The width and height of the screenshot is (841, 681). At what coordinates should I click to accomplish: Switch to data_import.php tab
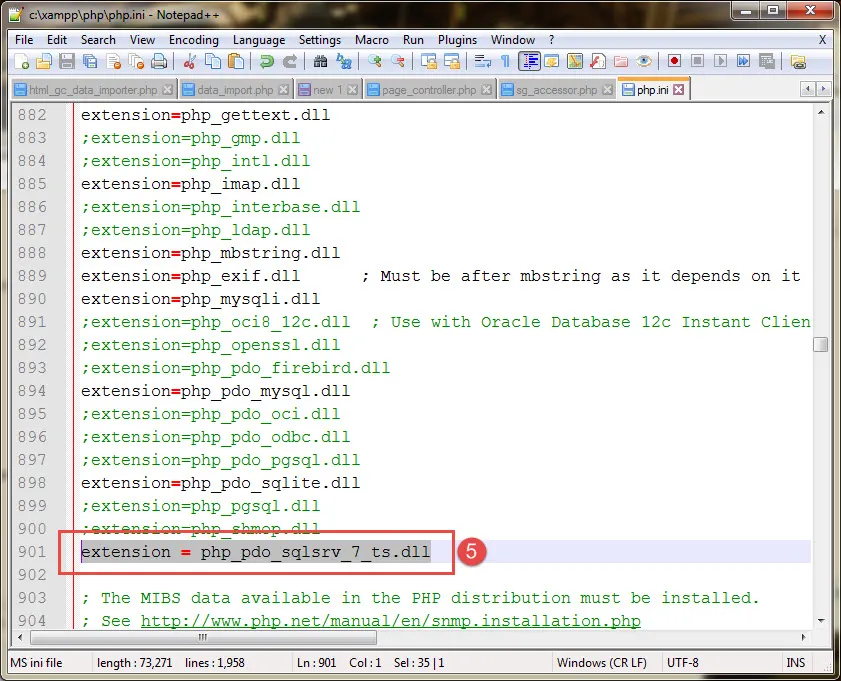tap(235, 90)
